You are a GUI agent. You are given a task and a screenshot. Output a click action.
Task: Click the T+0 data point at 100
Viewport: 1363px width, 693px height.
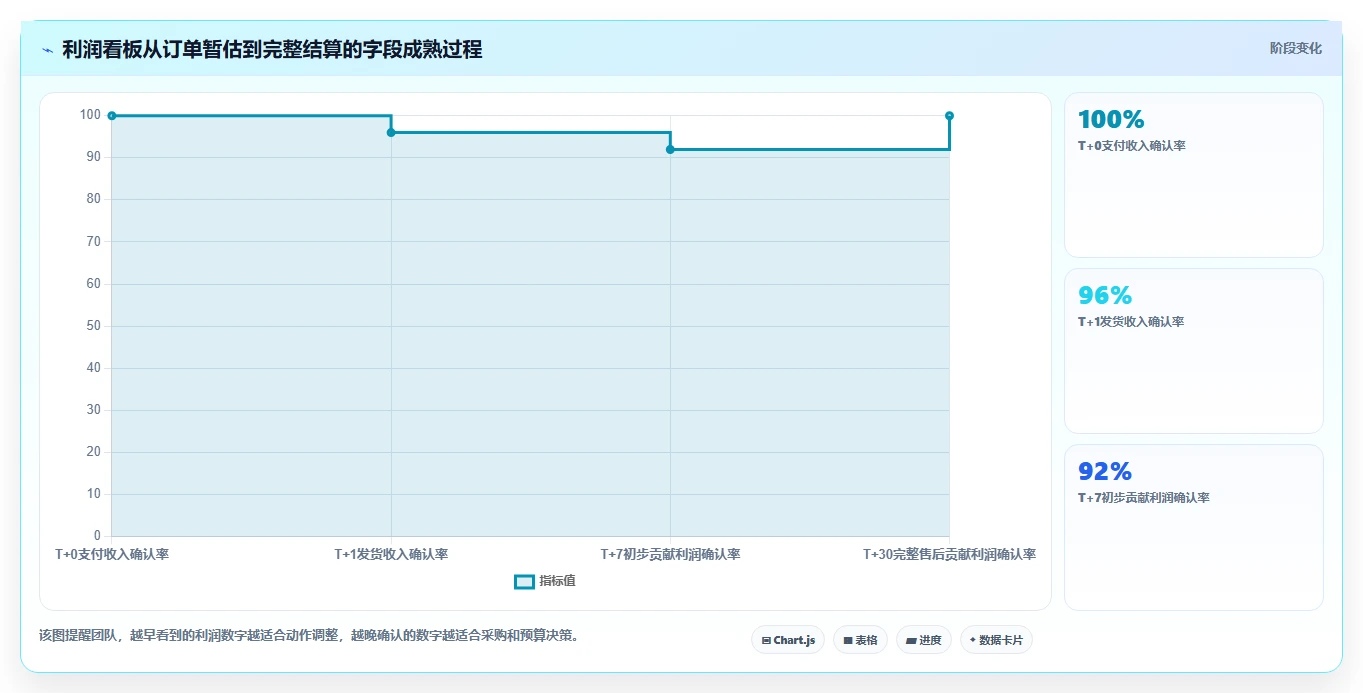tap(112, 116)
